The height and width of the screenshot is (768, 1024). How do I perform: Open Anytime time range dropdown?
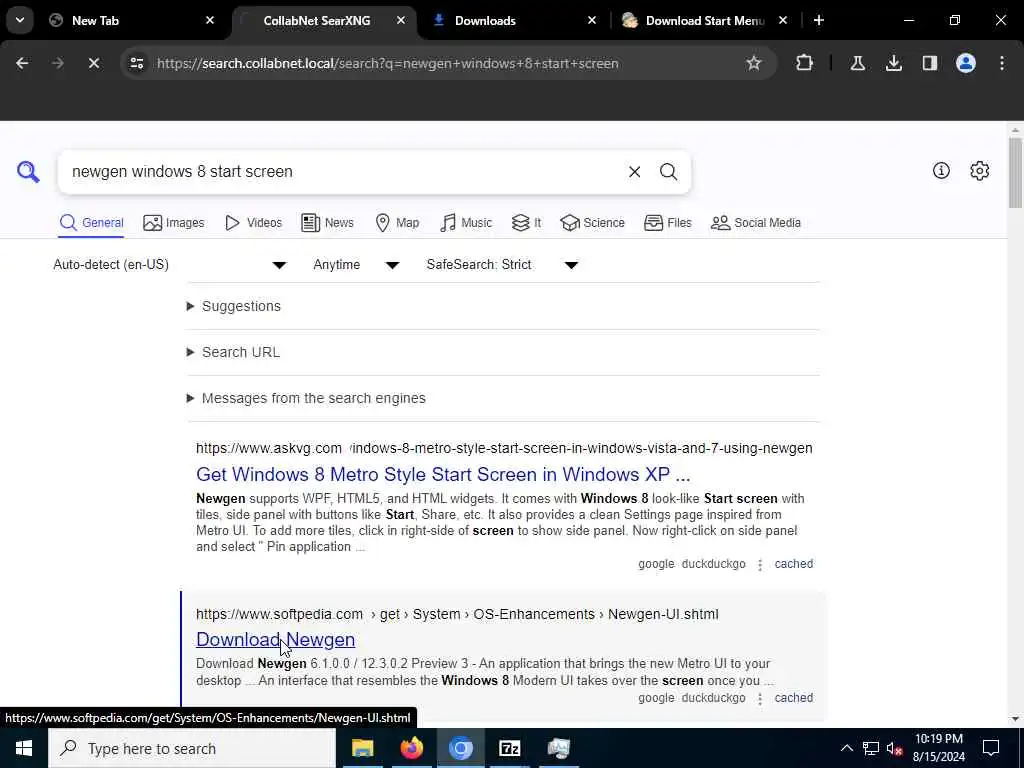coord(356,264)
